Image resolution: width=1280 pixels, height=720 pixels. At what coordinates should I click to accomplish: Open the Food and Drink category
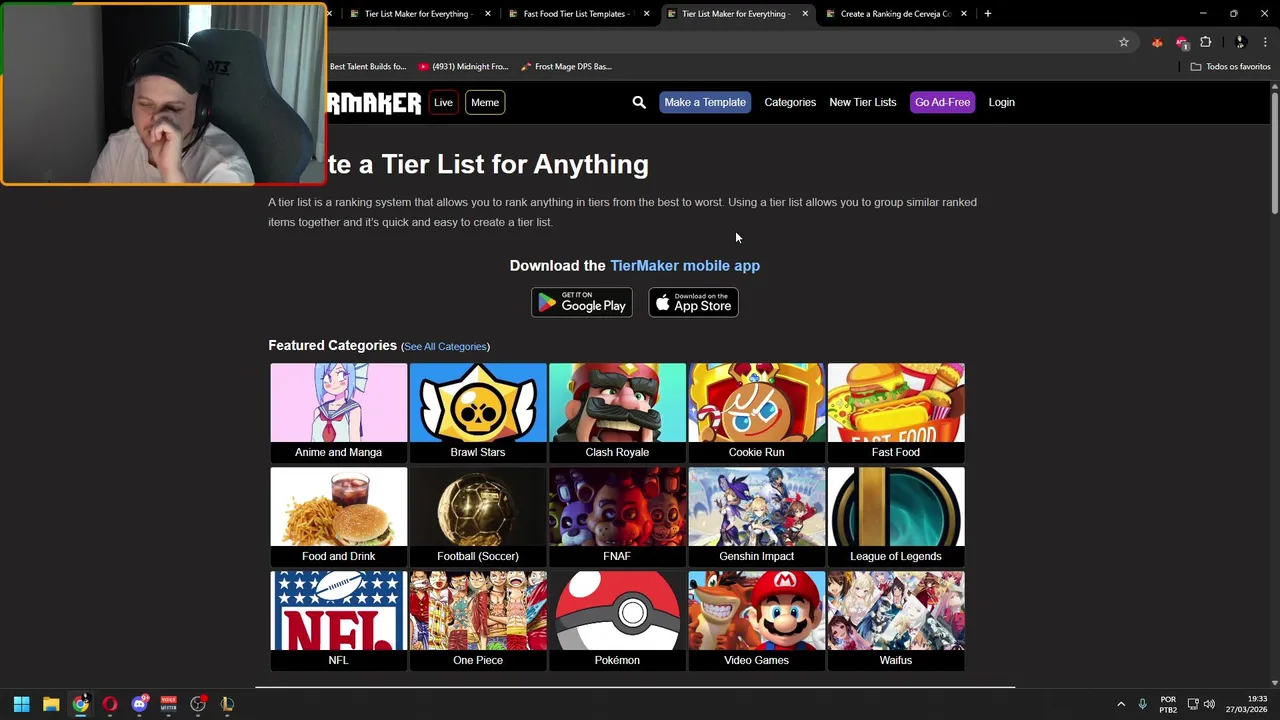(338, 516)
